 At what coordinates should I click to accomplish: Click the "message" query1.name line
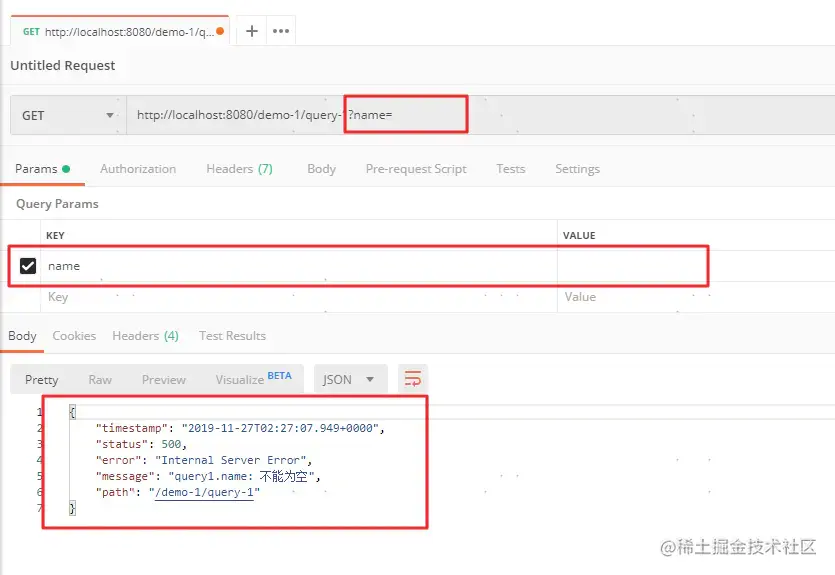pos(208,476)
